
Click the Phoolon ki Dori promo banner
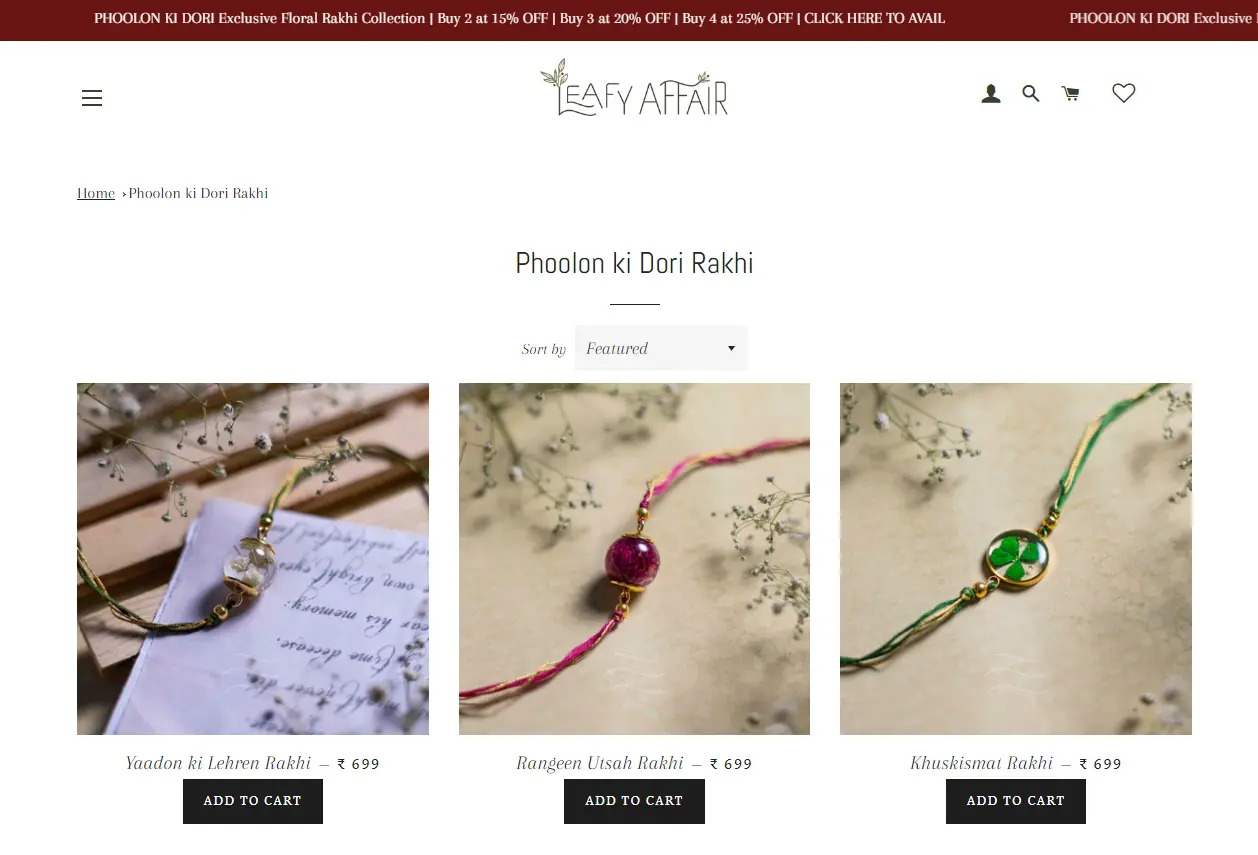tap(520, 18)
